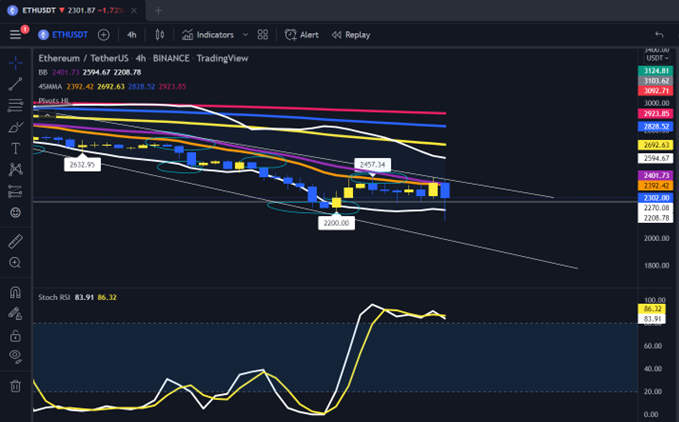The image size is (679, 422).
Task: Click the 3124.81 green price label
Action: click(x=656, y=71)
